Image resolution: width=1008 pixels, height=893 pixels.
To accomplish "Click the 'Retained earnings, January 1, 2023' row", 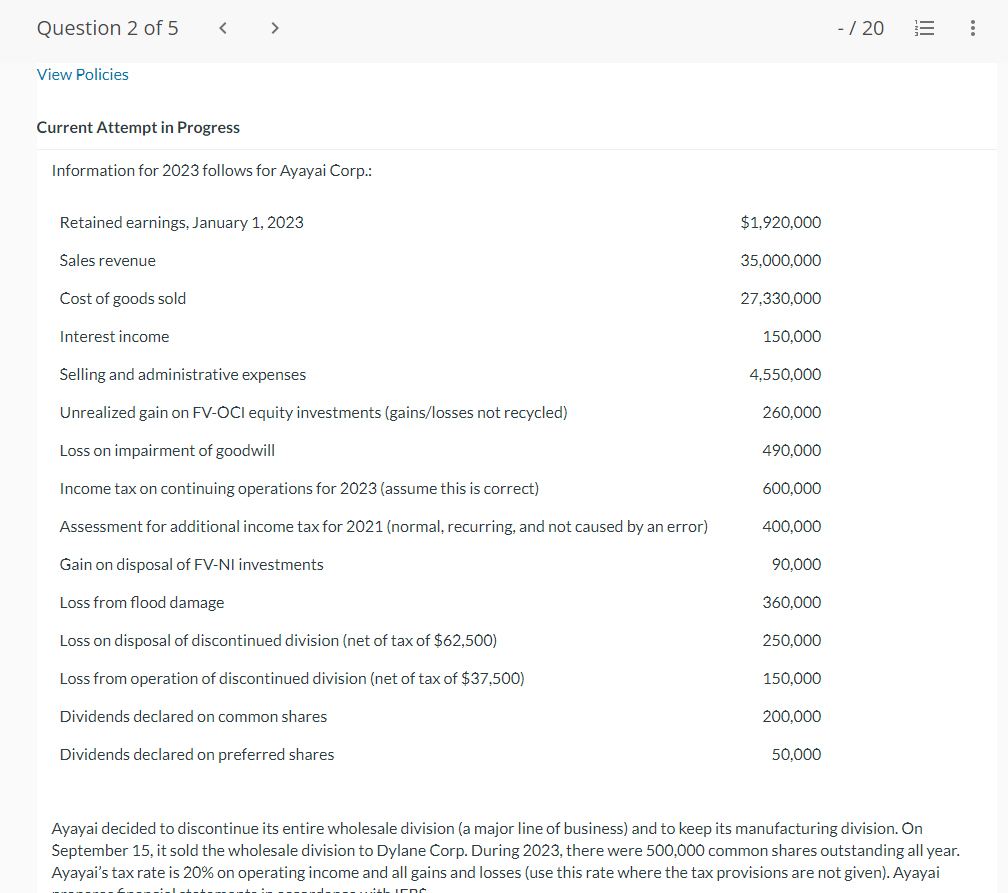I will [181, 222].
